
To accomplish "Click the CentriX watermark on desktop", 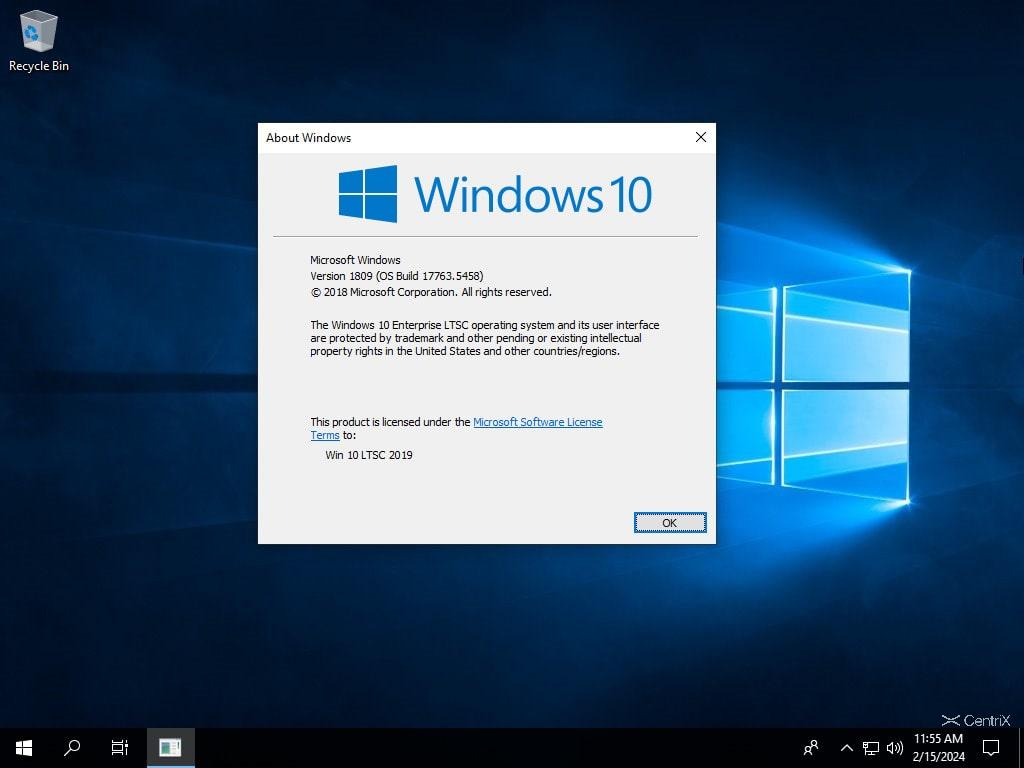I will pyautogui.click(x=976, y=720).
